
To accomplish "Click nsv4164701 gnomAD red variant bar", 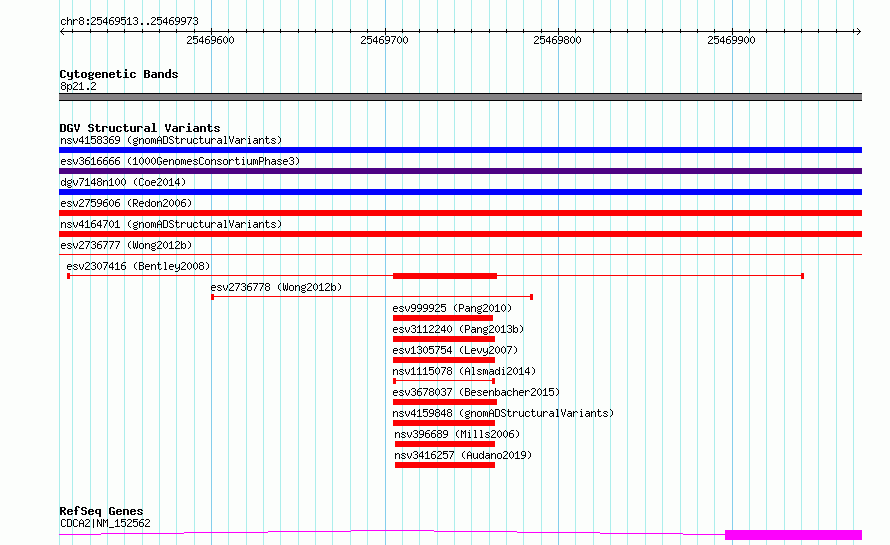I will 460,234.
